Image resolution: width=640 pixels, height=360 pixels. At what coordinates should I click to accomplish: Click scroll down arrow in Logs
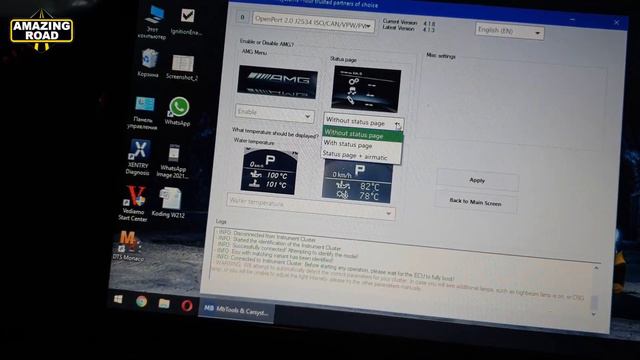coord(594,314)
